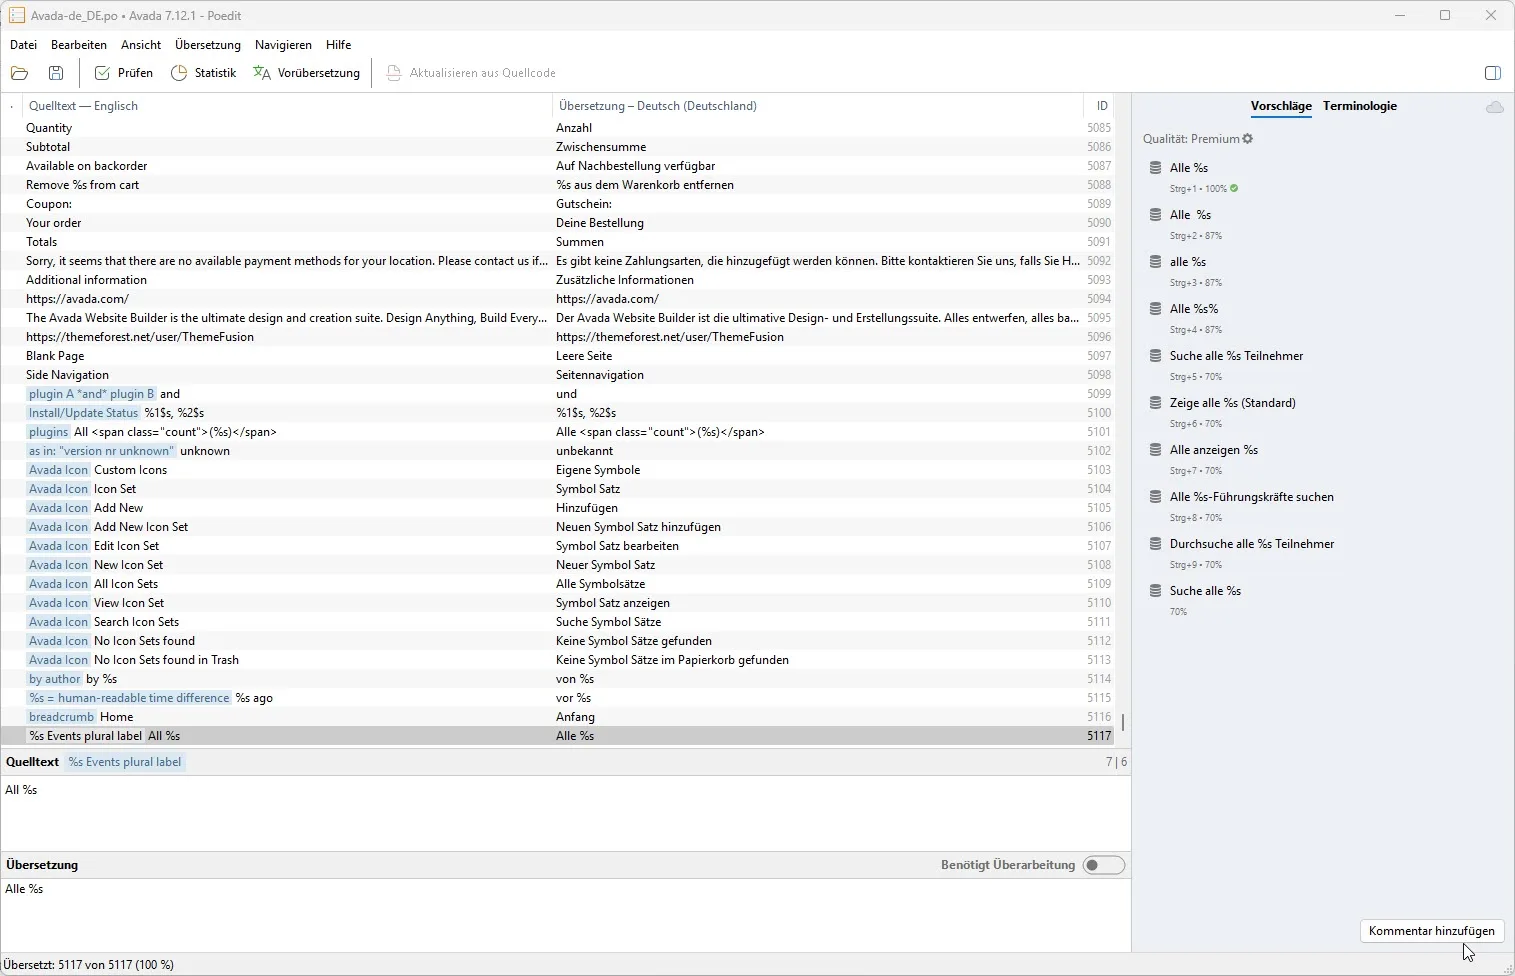Click the Übersetzung text field with 'Alle %s'
The height and width of the screenshot is (976, 1515).
coord(565,915)
